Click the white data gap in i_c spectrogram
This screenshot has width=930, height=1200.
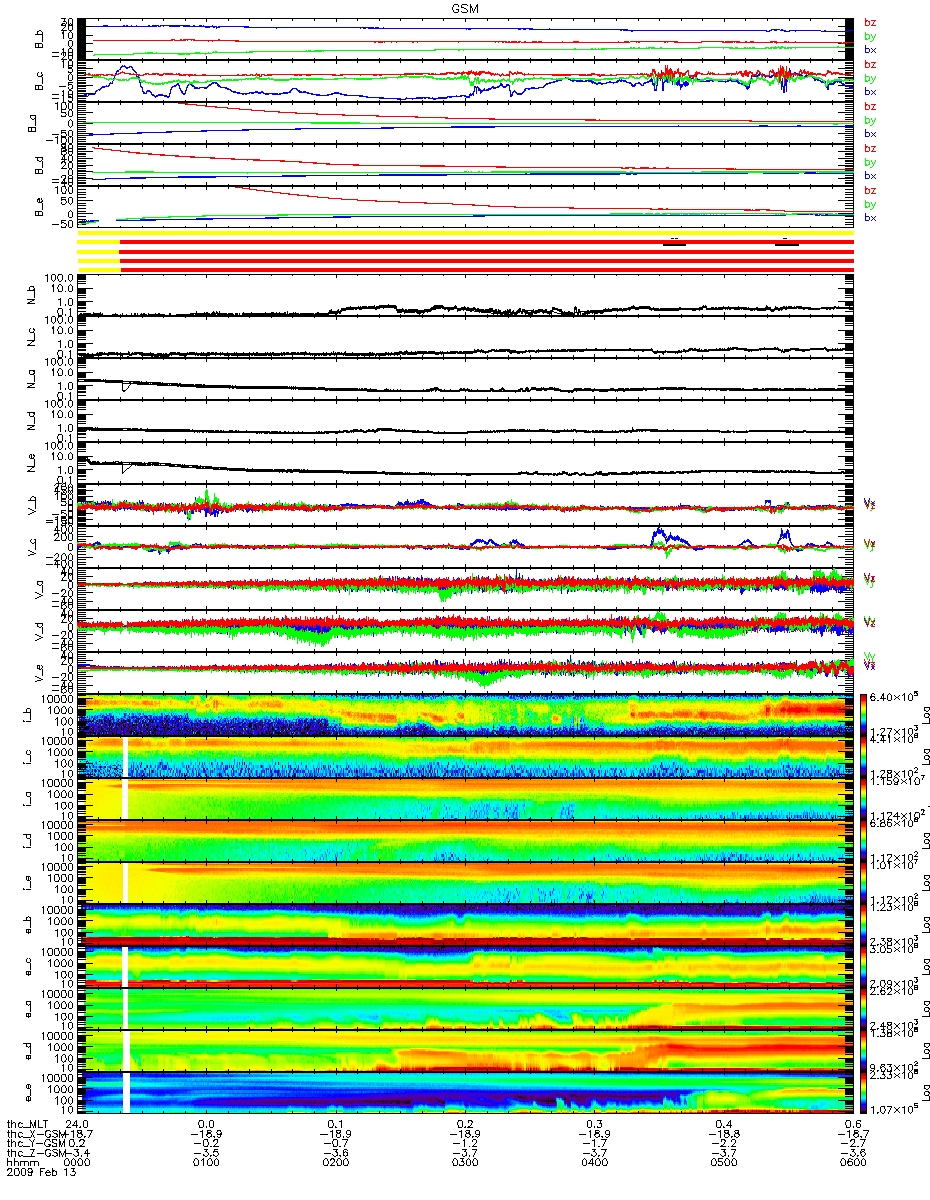(x=126, y=757)
